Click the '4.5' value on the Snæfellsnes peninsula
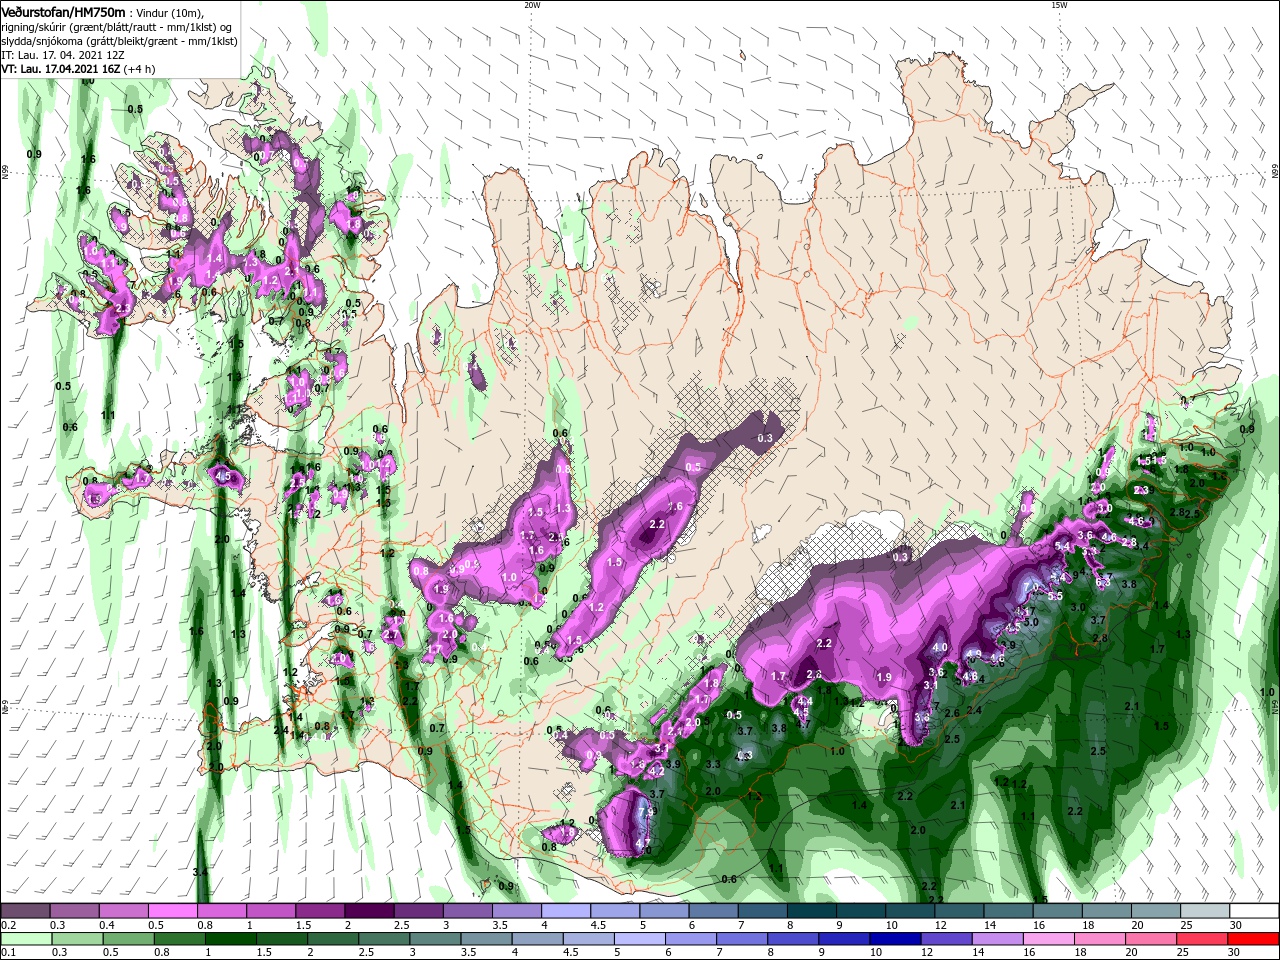The height and width of the screenshot is (960, 1280). (x=223, y=477)
